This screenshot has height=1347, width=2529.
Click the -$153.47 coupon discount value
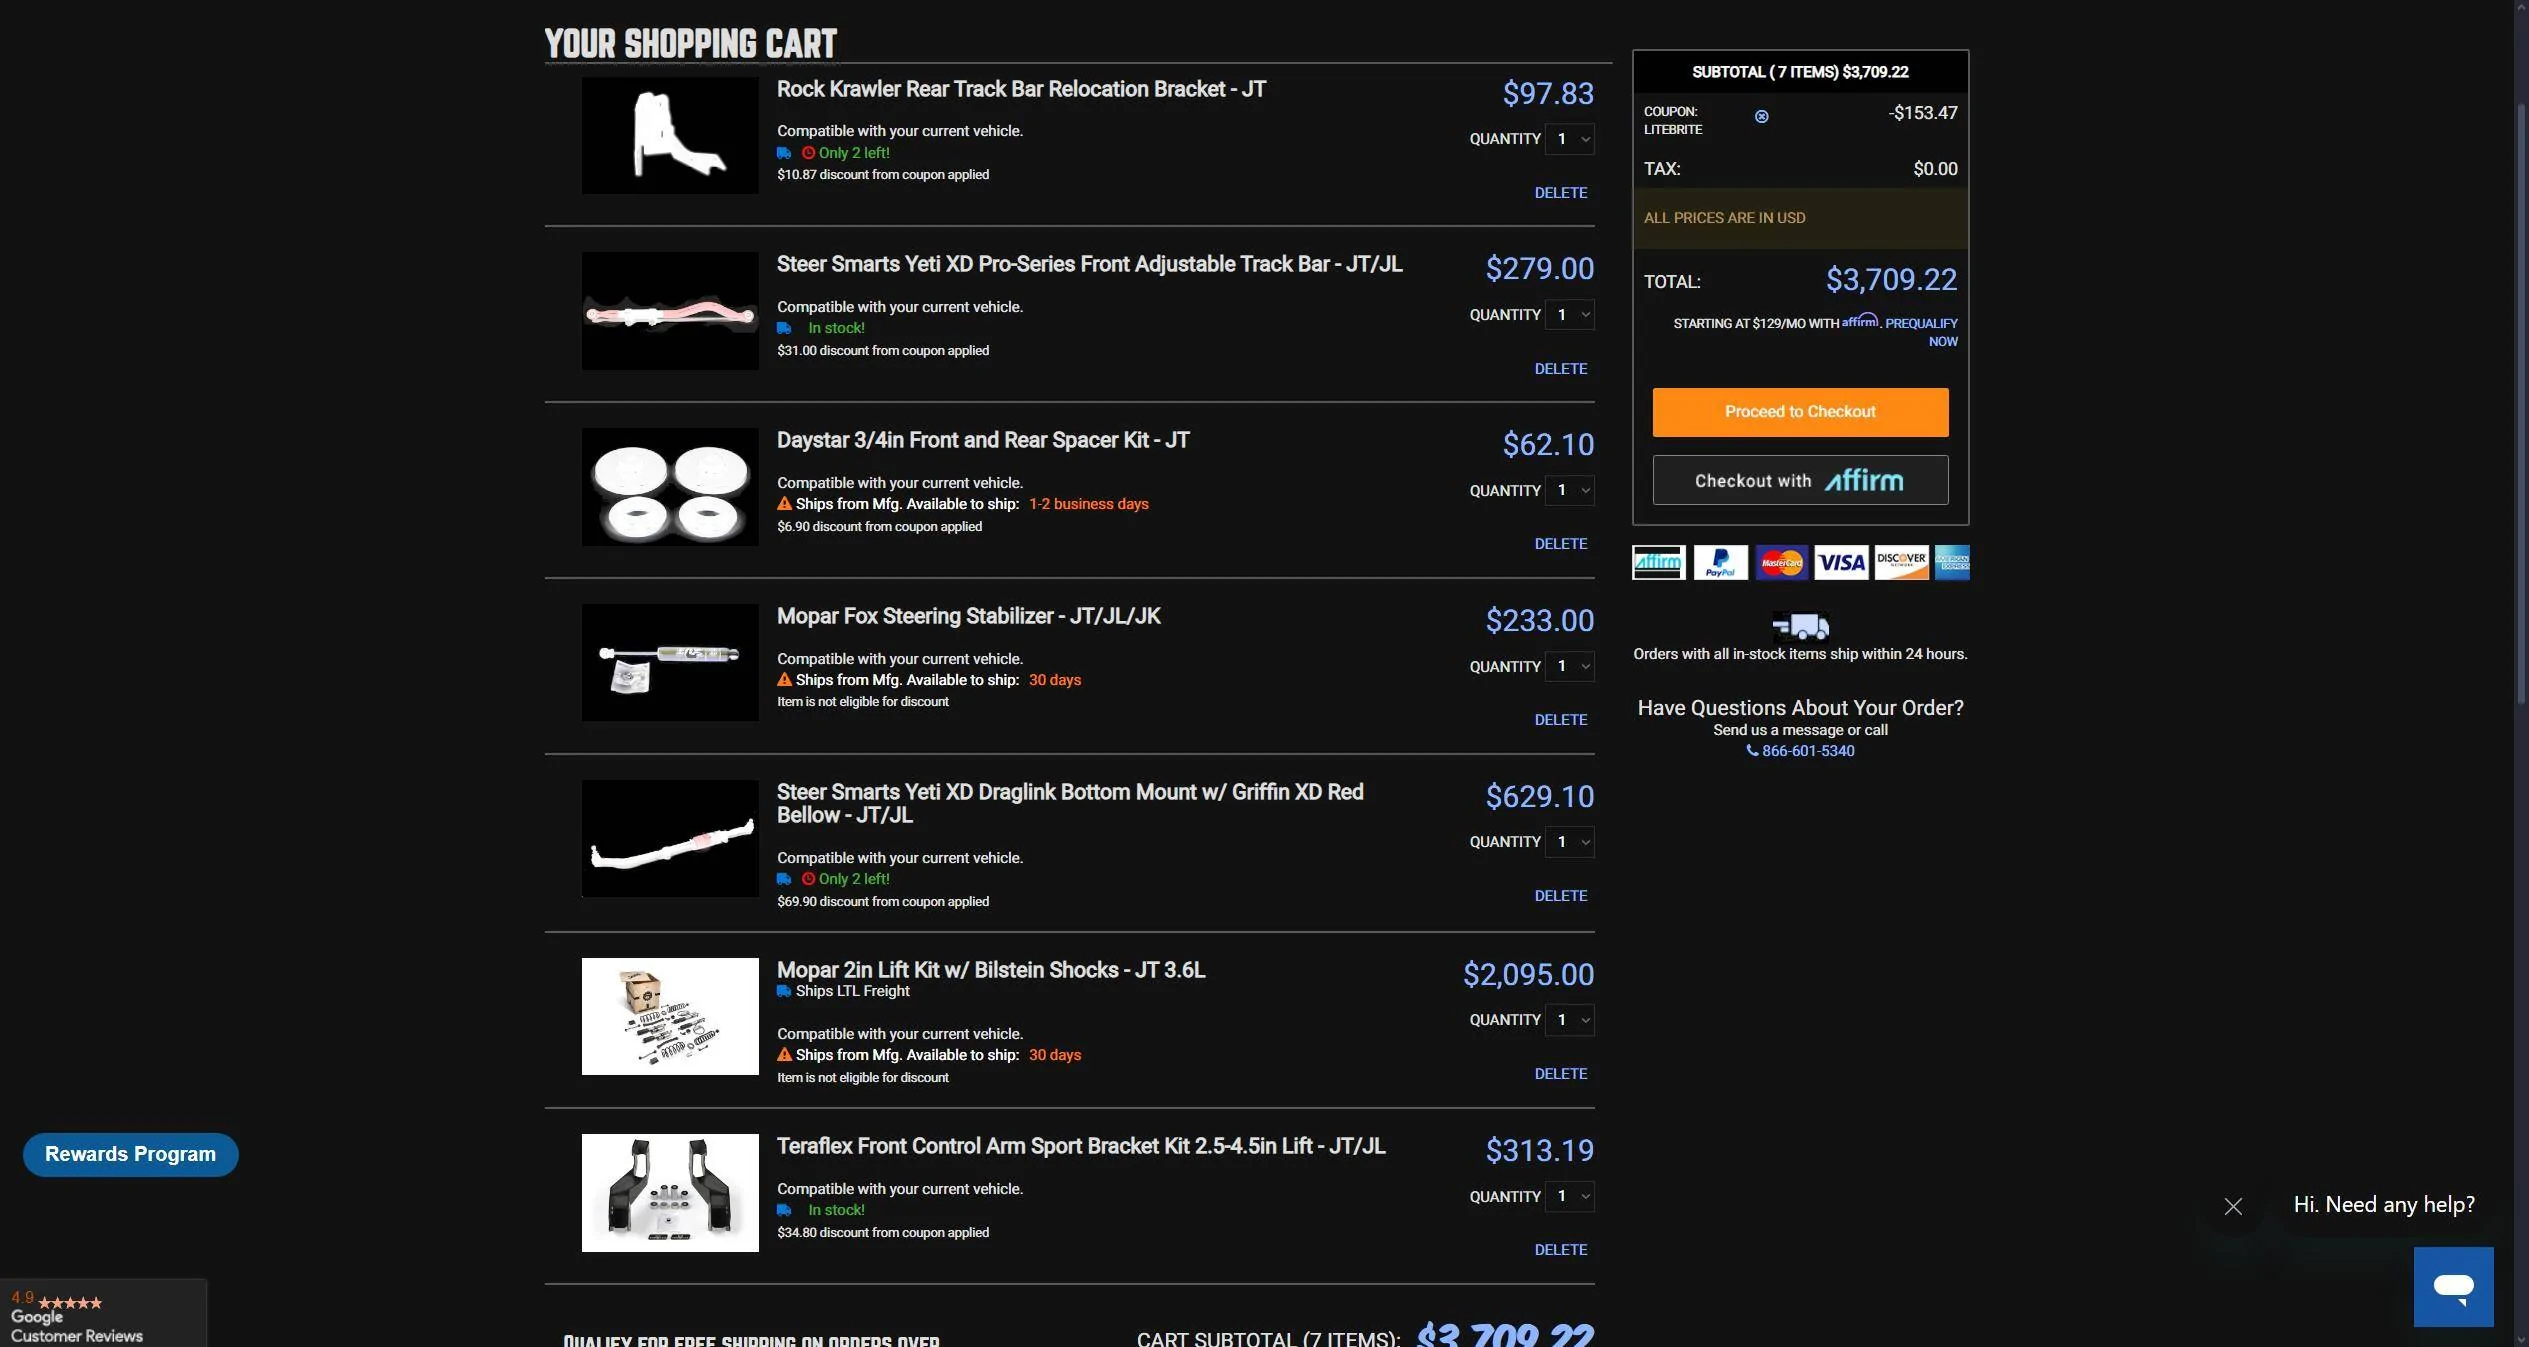pyautogui.click(x=1922, y=113)
